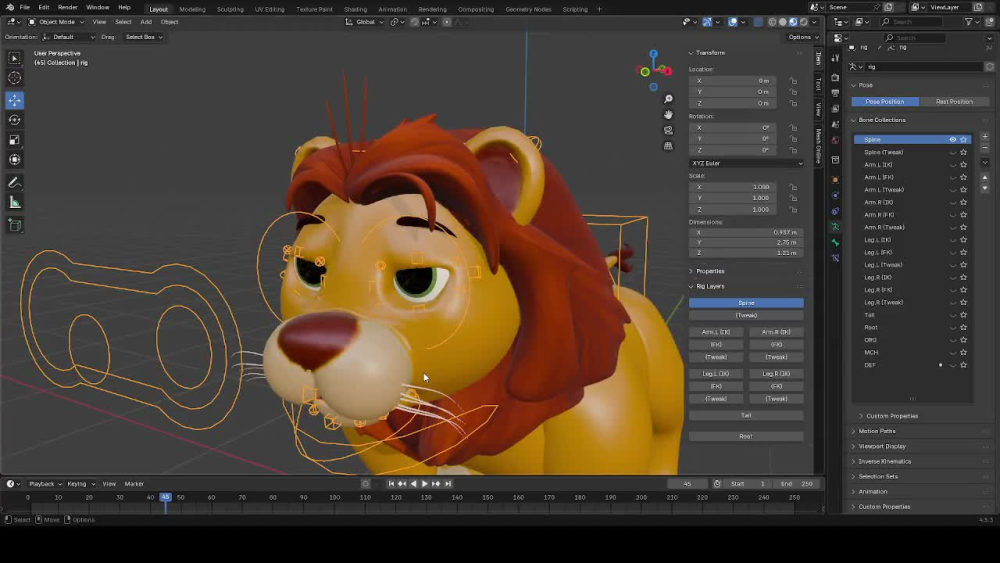The width and height of the screenshot is (1000, 563).
Task: Switch to the Shading workspace tab
Action: [x=355, y=10]
